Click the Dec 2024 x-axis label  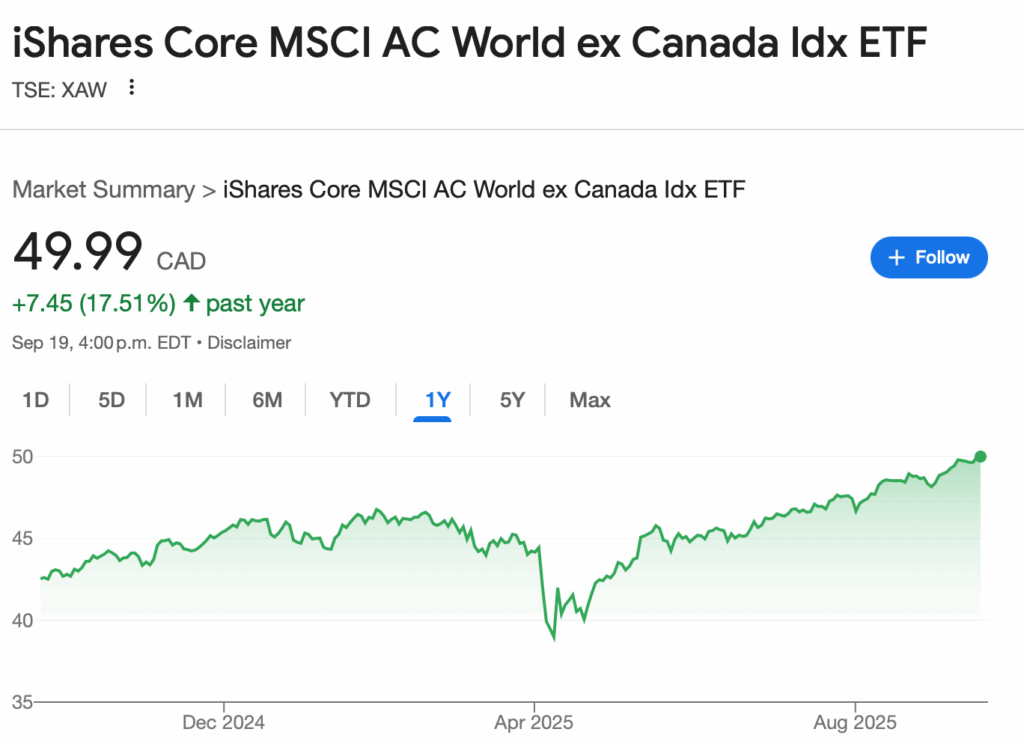(224, 722)
